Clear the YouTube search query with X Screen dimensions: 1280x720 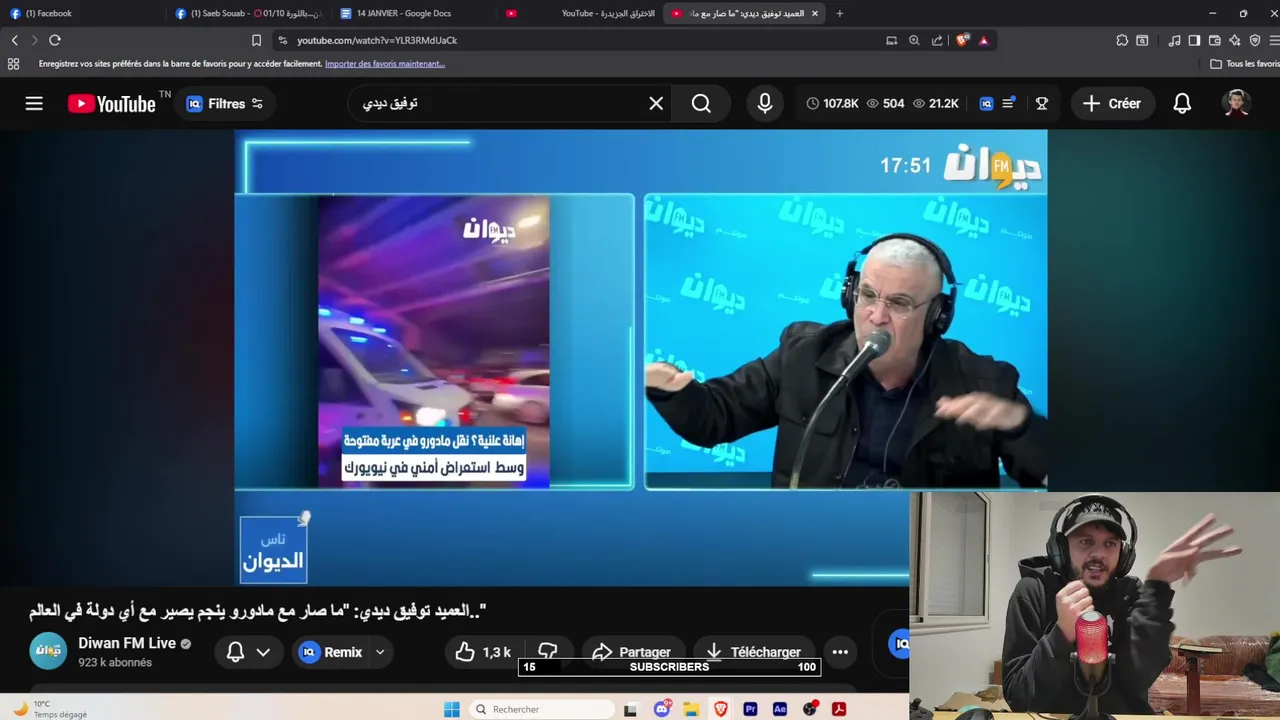656,103
